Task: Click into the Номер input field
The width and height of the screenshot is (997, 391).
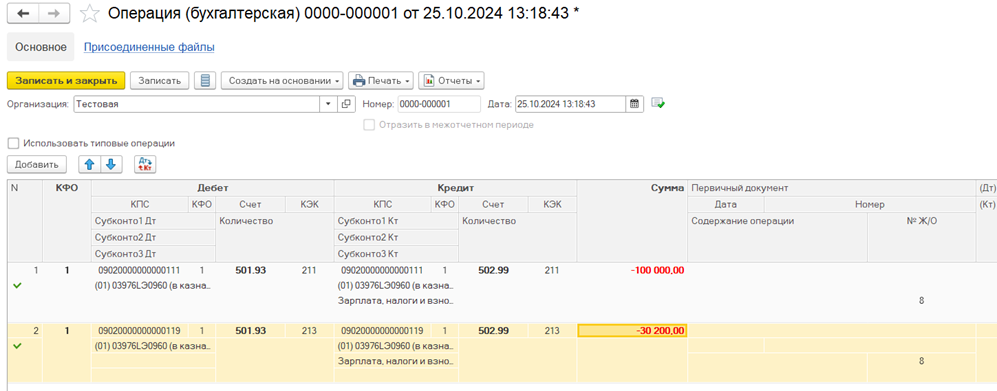Action: click(439, 104)
